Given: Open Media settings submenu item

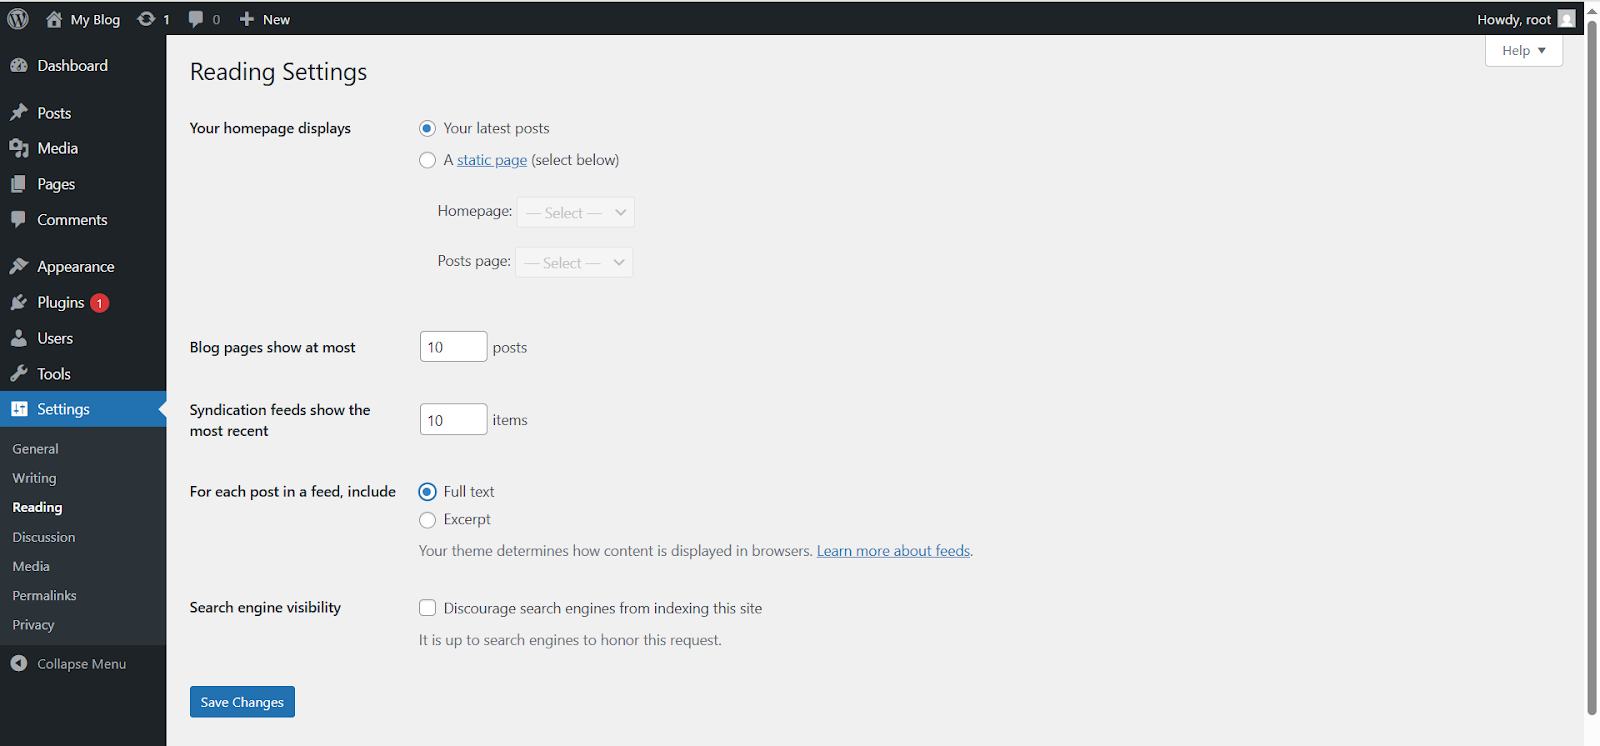Looking at the screenshot, I should click(31, 566).
